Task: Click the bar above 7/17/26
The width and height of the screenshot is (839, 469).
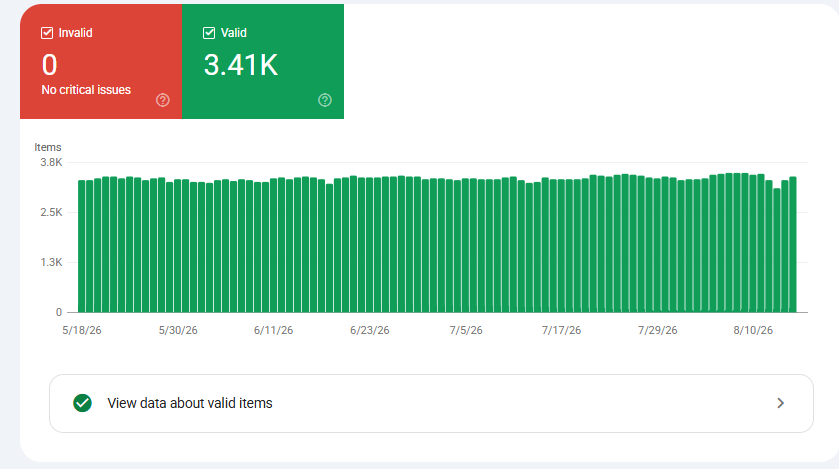Action: pos(561,246)
